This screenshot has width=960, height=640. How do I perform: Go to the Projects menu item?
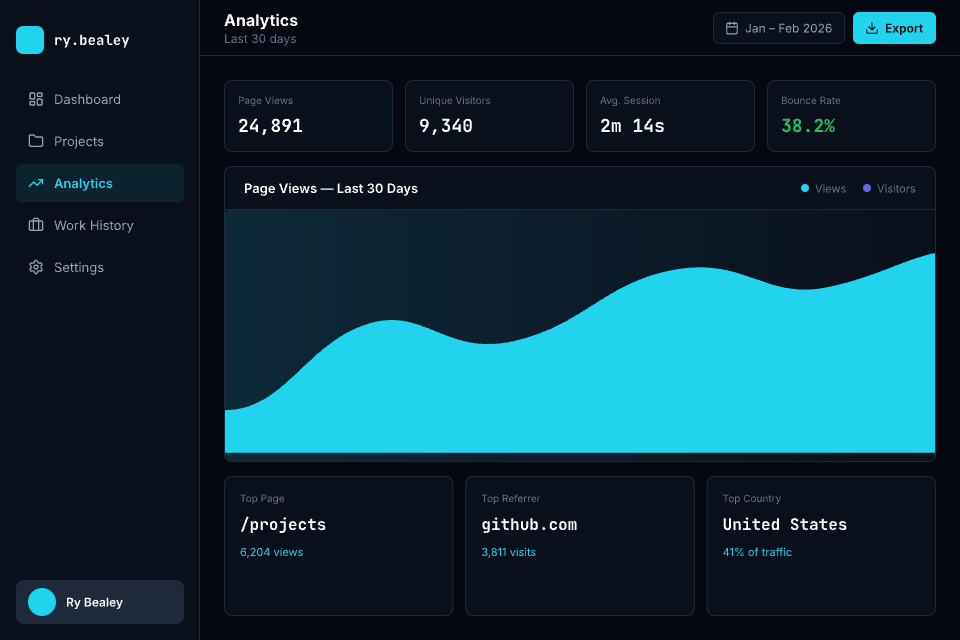pyautogui.click(x=79, y=141)
